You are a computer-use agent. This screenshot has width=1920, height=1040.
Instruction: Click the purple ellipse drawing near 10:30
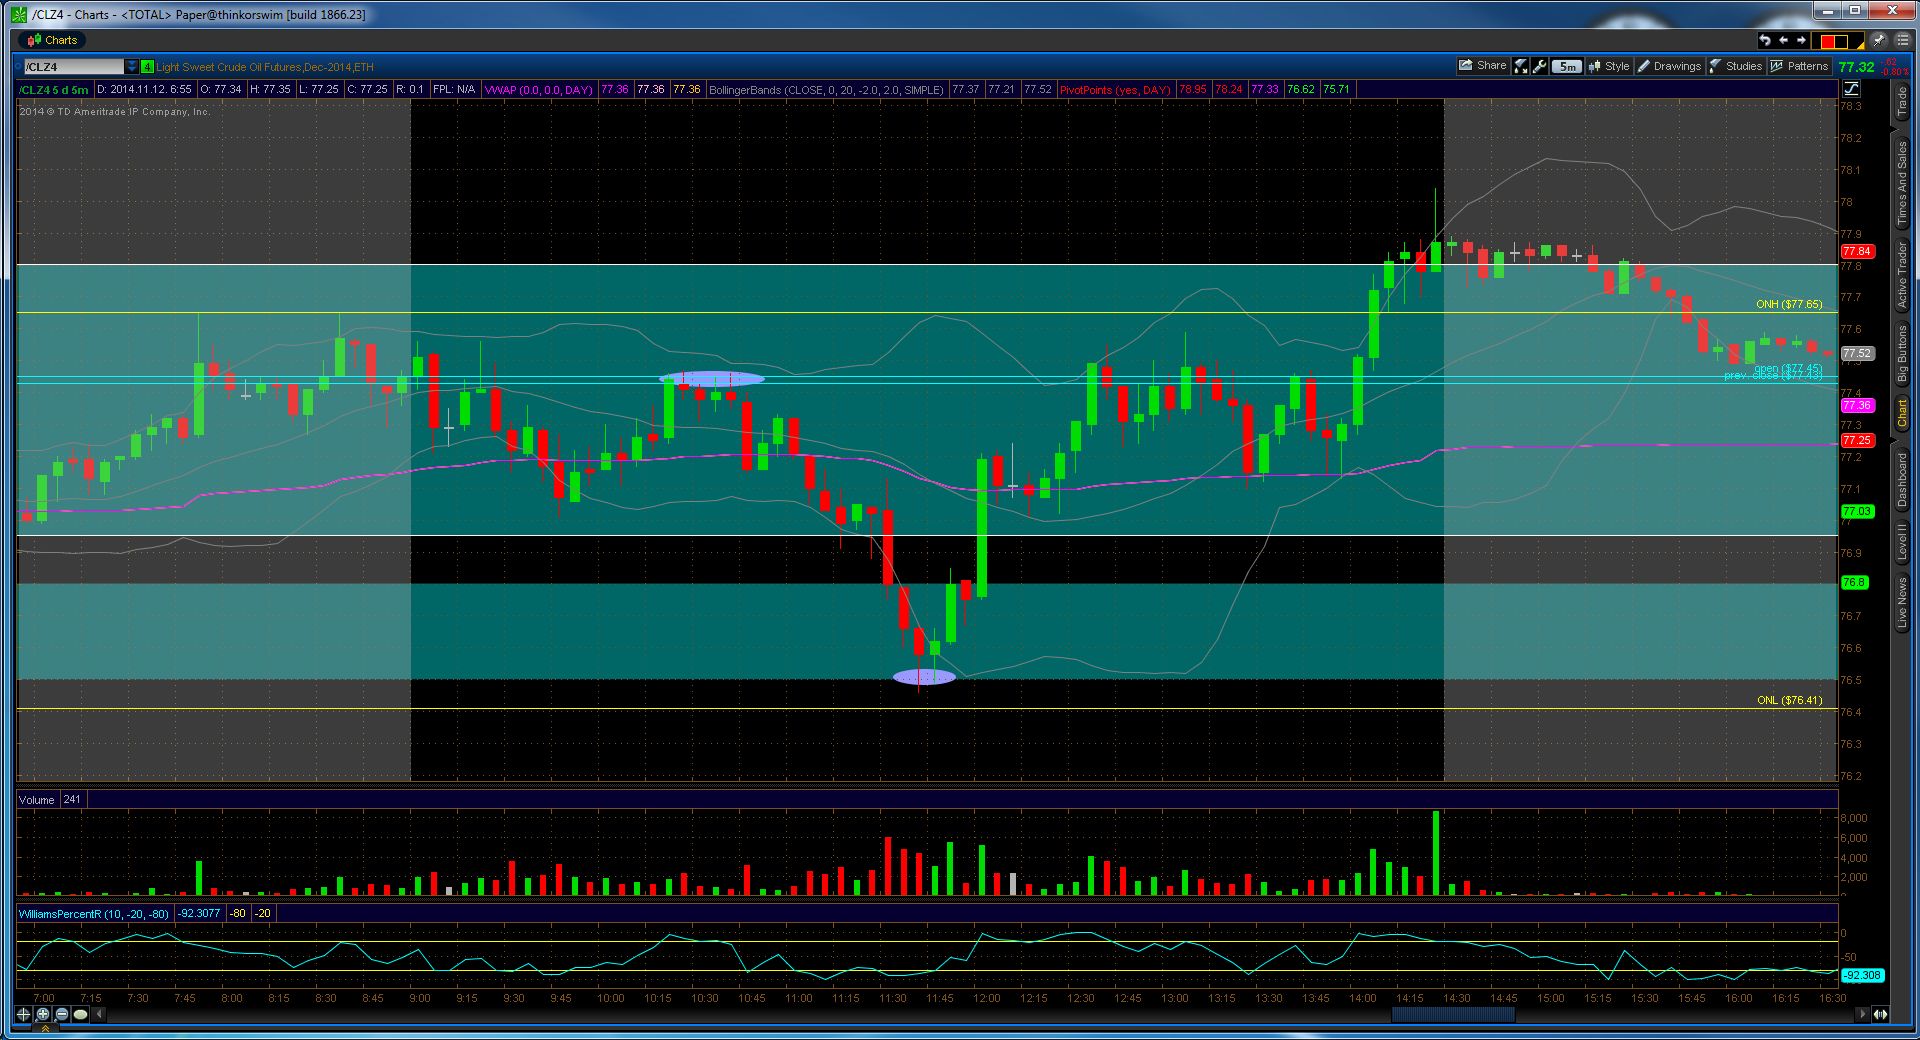pos(713,379)
